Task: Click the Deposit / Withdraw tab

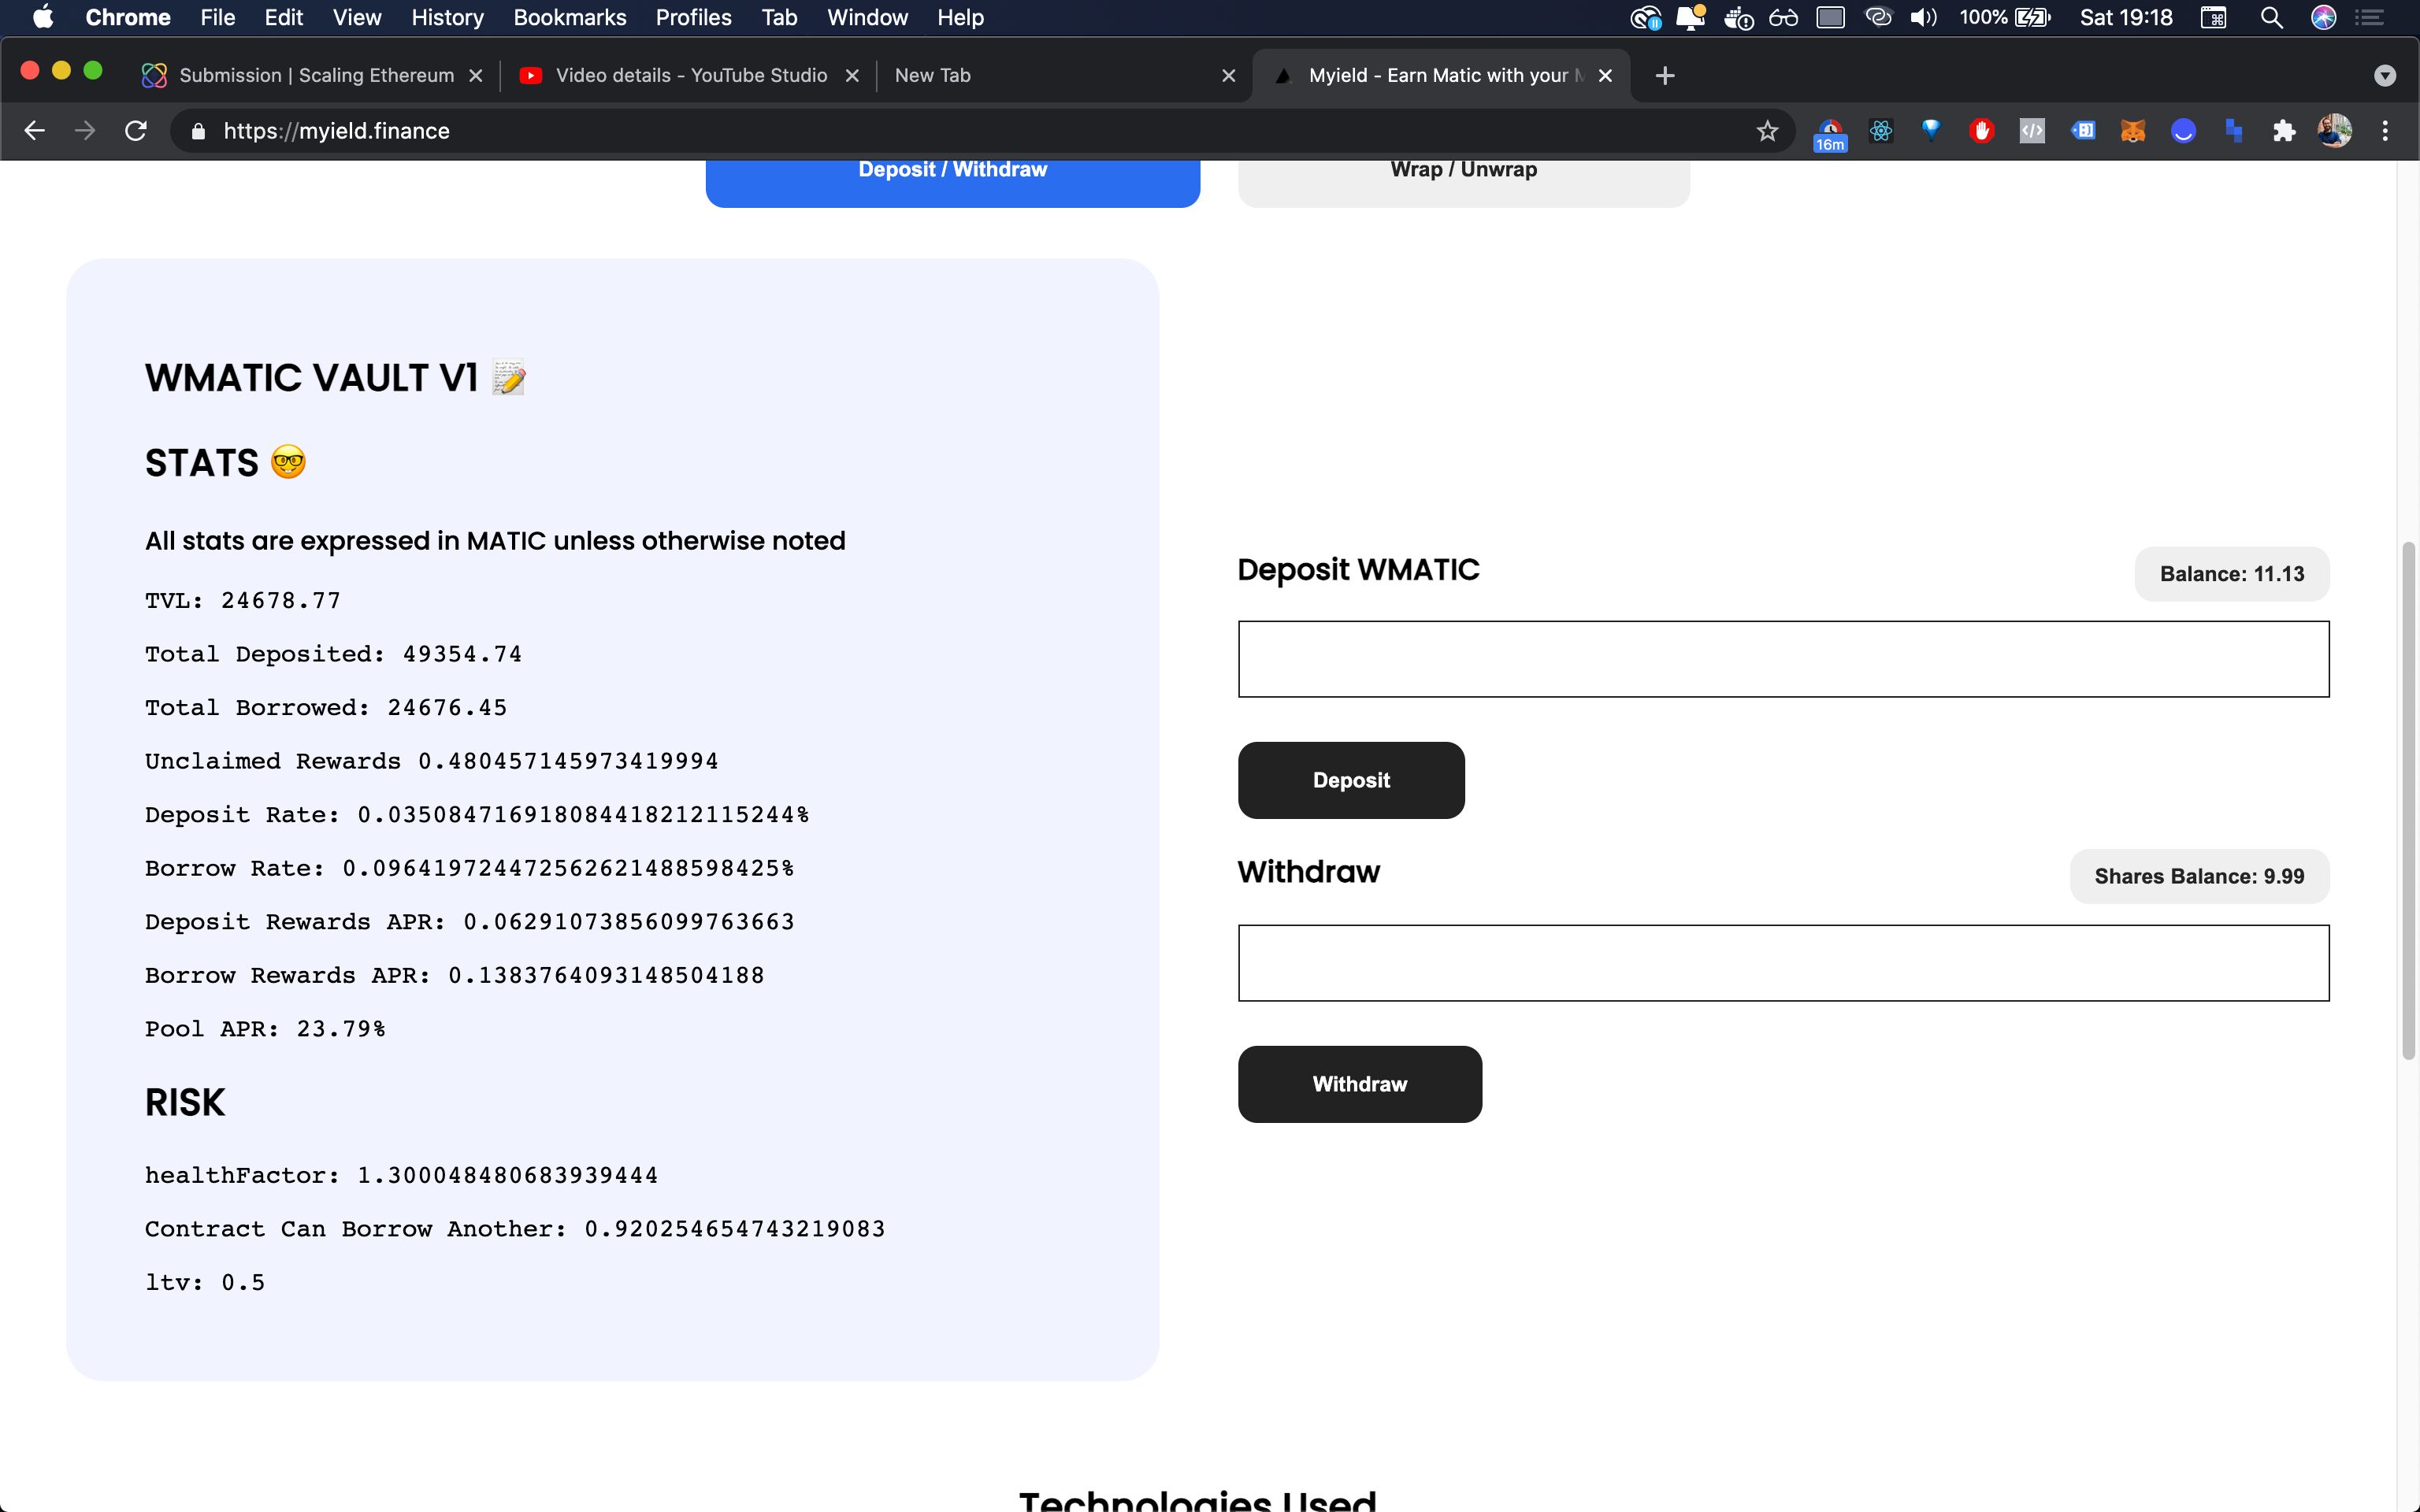Action: pyautogui.click(x=953, y=169)
